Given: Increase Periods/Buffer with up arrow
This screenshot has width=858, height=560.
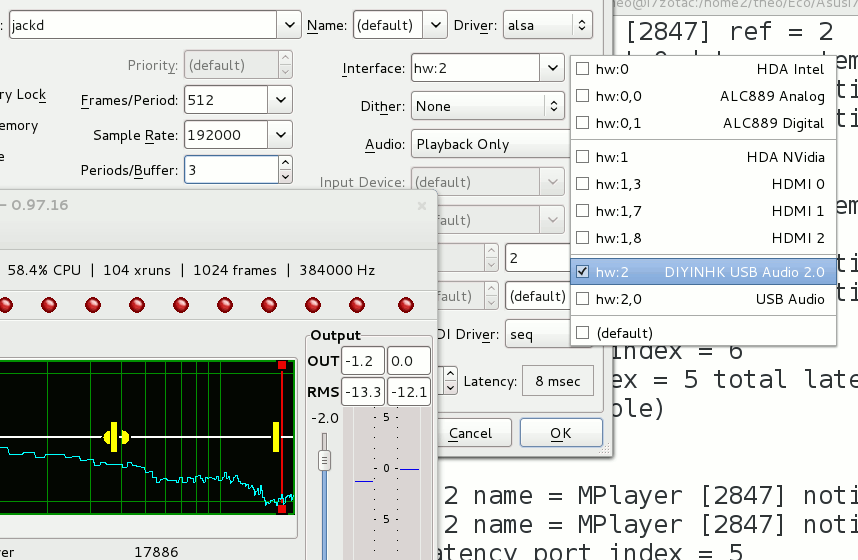Looking at the screenshot, I should pyautogui.click(x=285, y=163).
